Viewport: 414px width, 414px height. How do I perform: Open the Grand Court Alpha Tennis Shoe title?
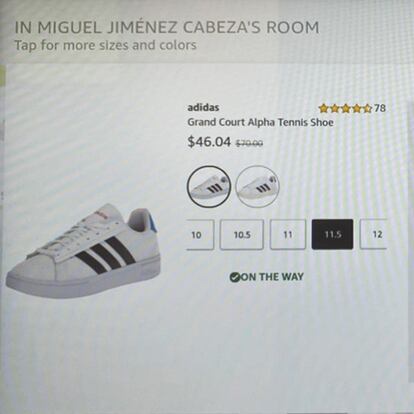pyautogui.click(x=260, y=122)
